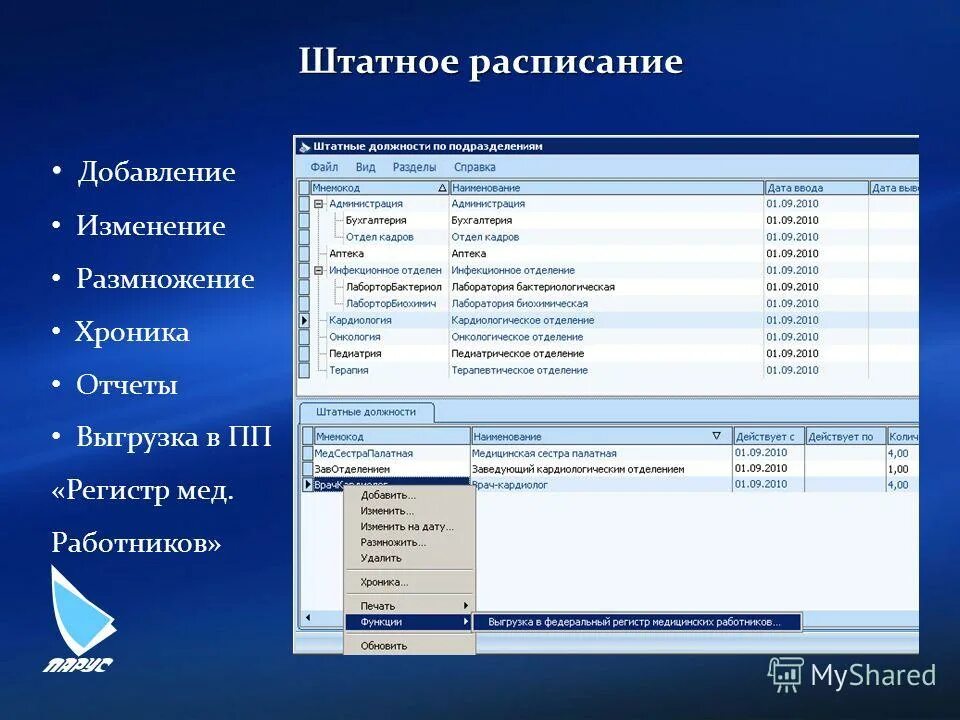The image size is (960, 720).
Task: Click the row pointer arrow beside Кардиология
Action: pyautogui.click(x=307, y=318)
